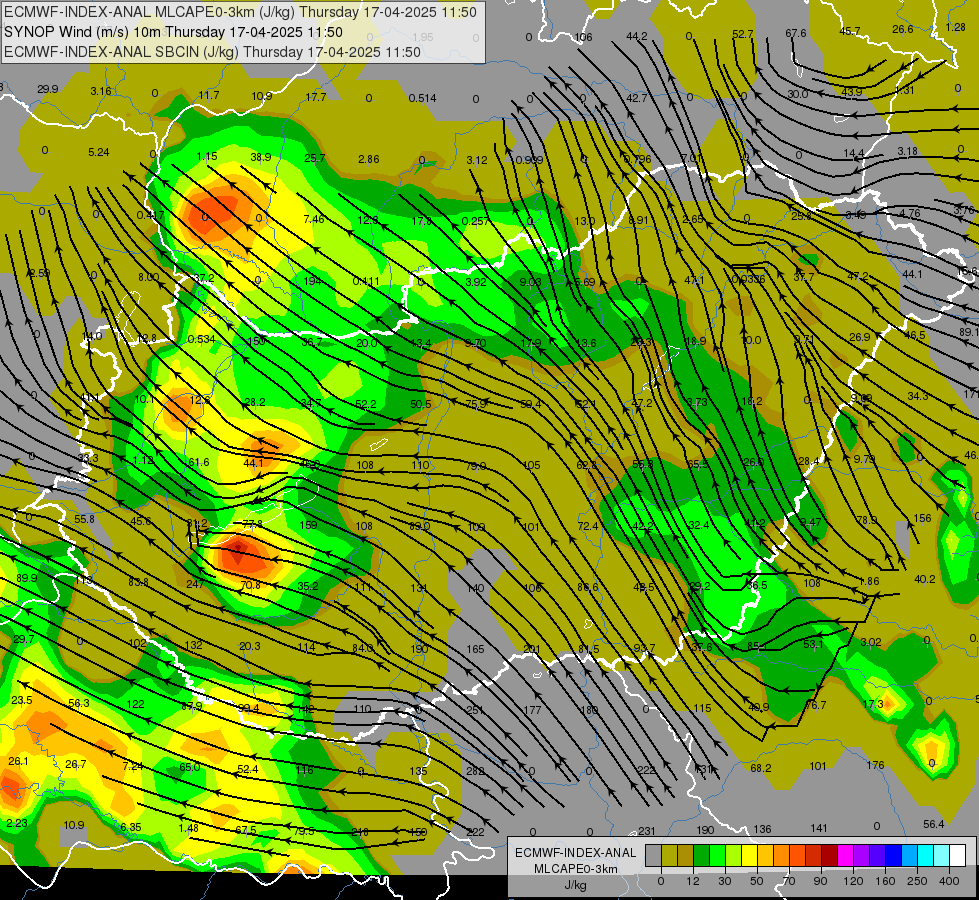Click the SYNOP Wind 10m header line

(174, 32)
